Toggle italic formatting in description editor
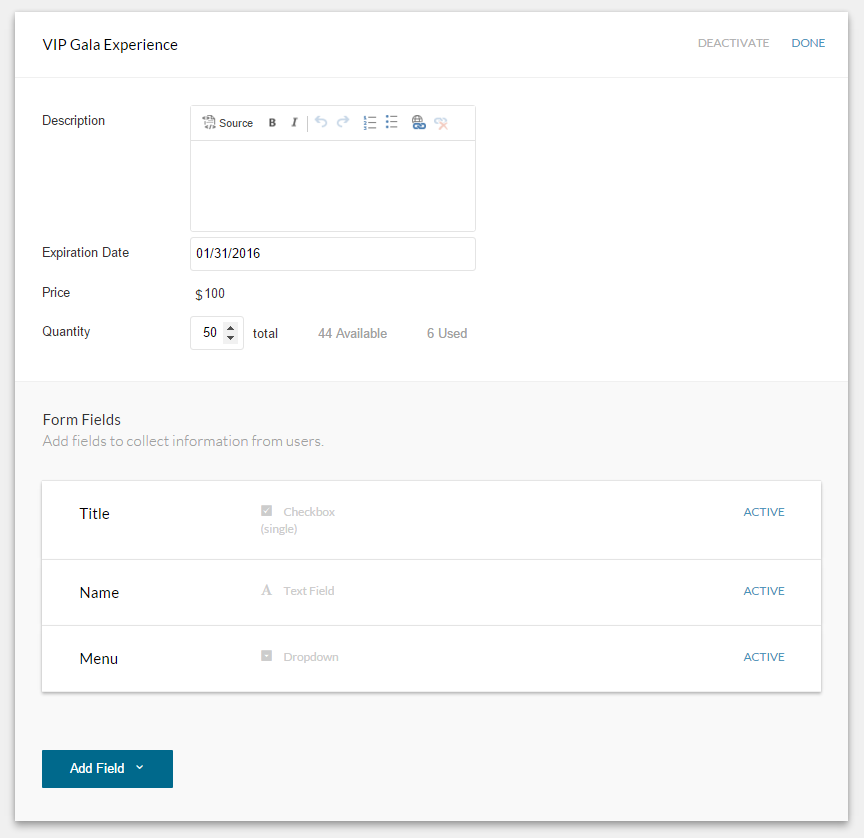The width and height of the screenshot is (864, 838). tap(294, 123)
